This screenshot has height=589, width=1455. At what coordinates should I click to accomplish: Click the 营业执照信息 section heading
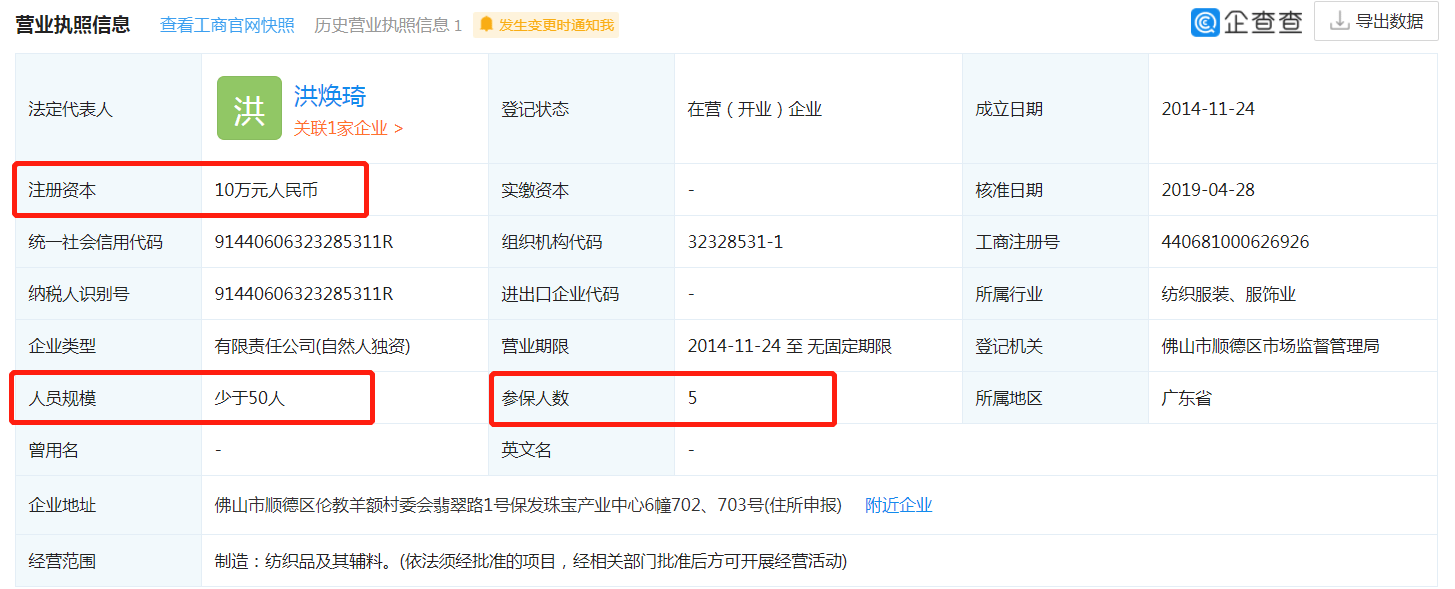tap(73, 24)
